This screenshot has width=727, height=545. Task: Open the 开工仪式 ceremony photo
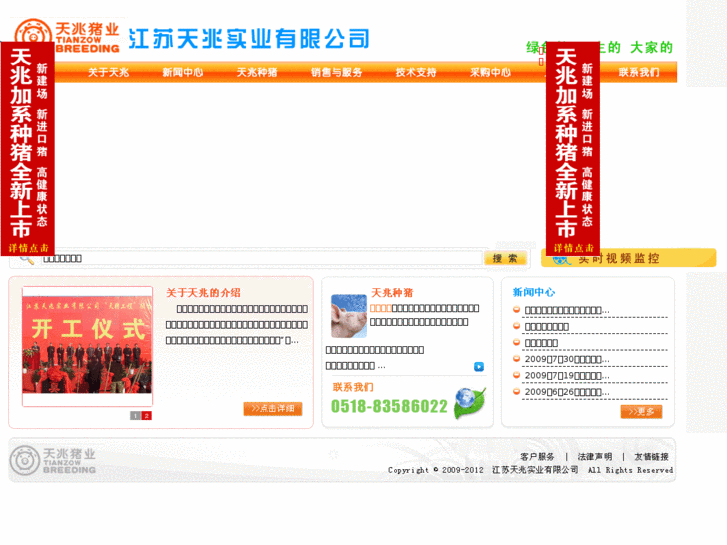coord(87,346)
